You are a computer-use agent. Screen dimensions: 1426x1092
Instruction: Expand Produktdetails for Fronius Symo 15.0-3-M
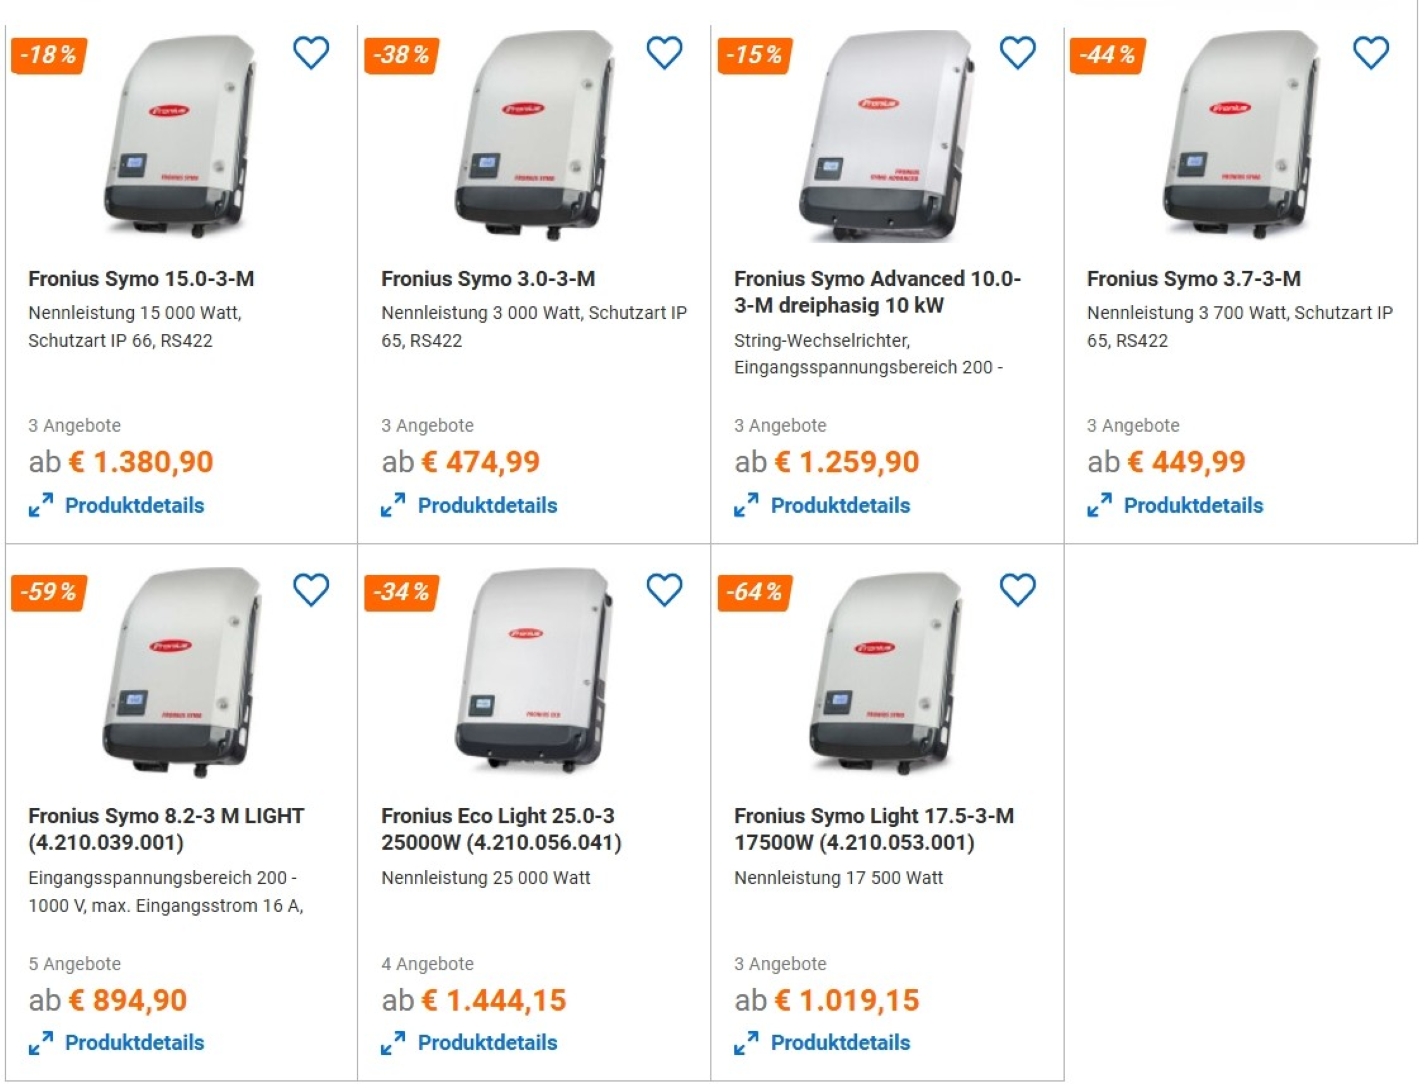[x=134, y=506]
